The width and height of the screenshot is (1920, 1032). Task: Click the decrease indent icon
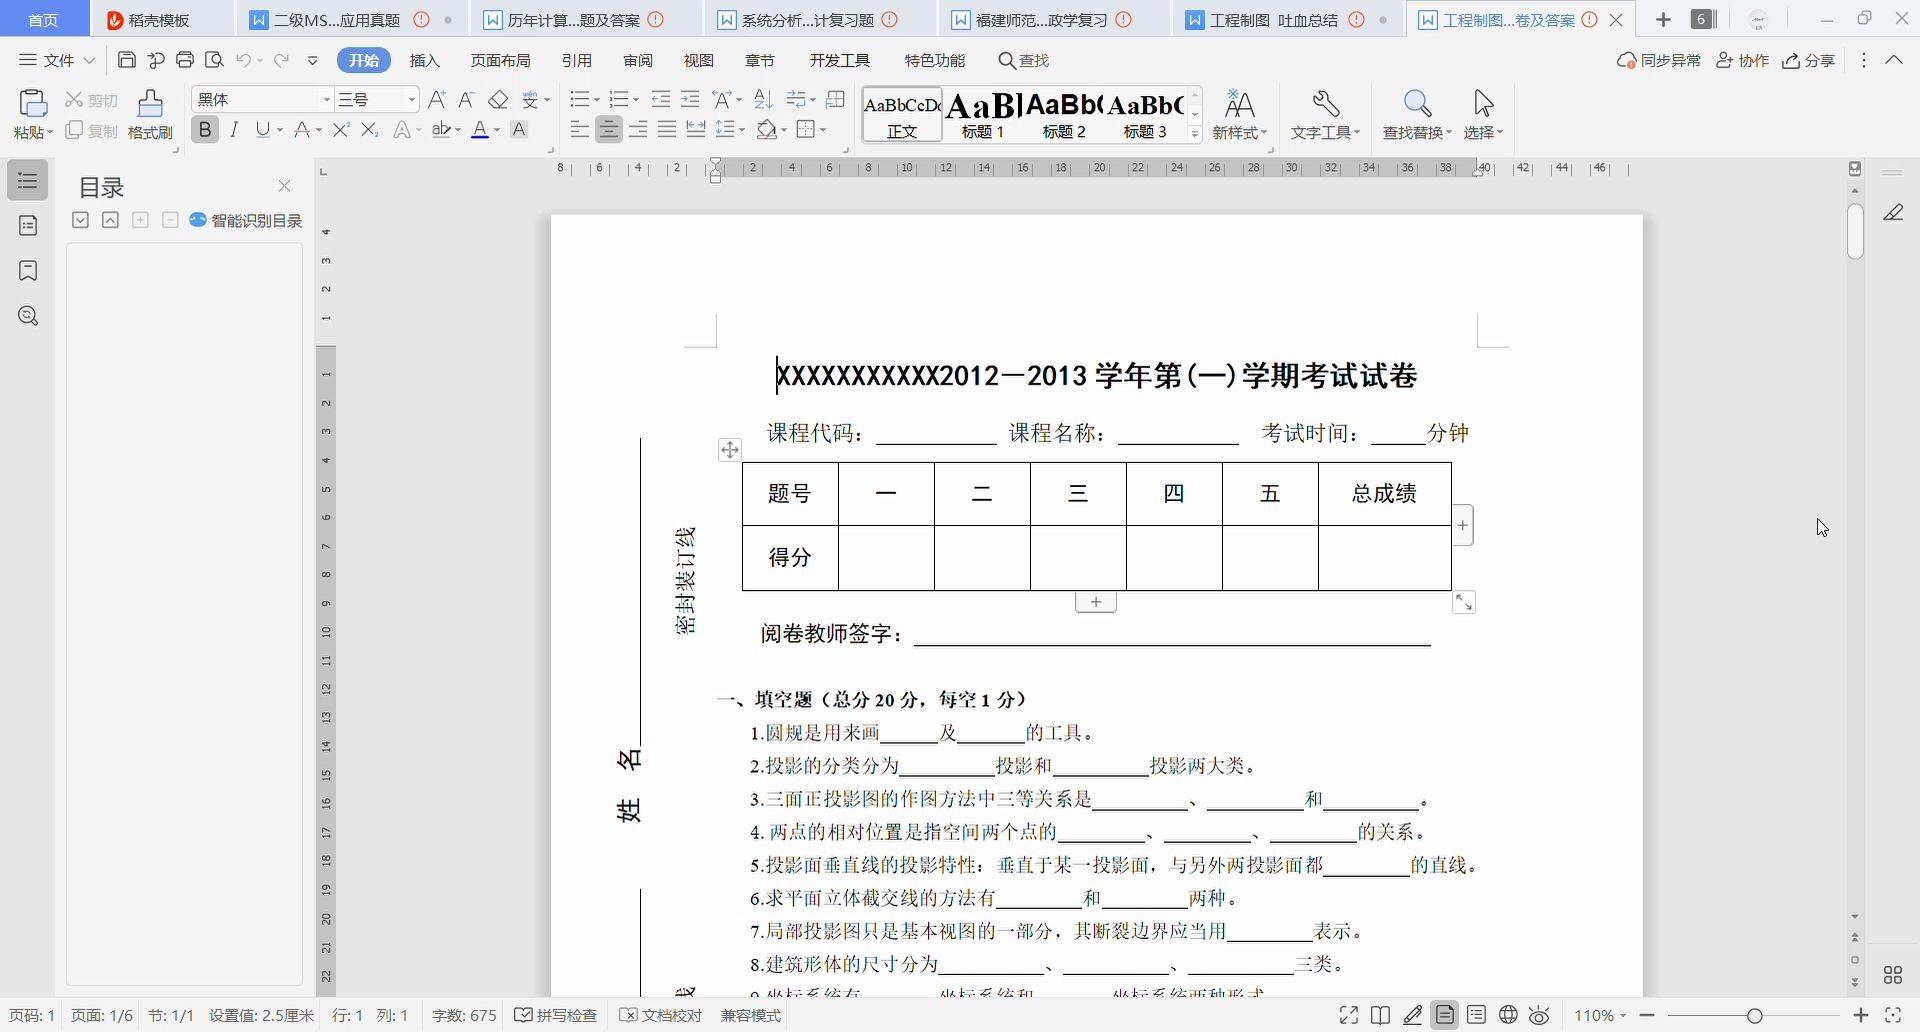[x=661, y=99]
